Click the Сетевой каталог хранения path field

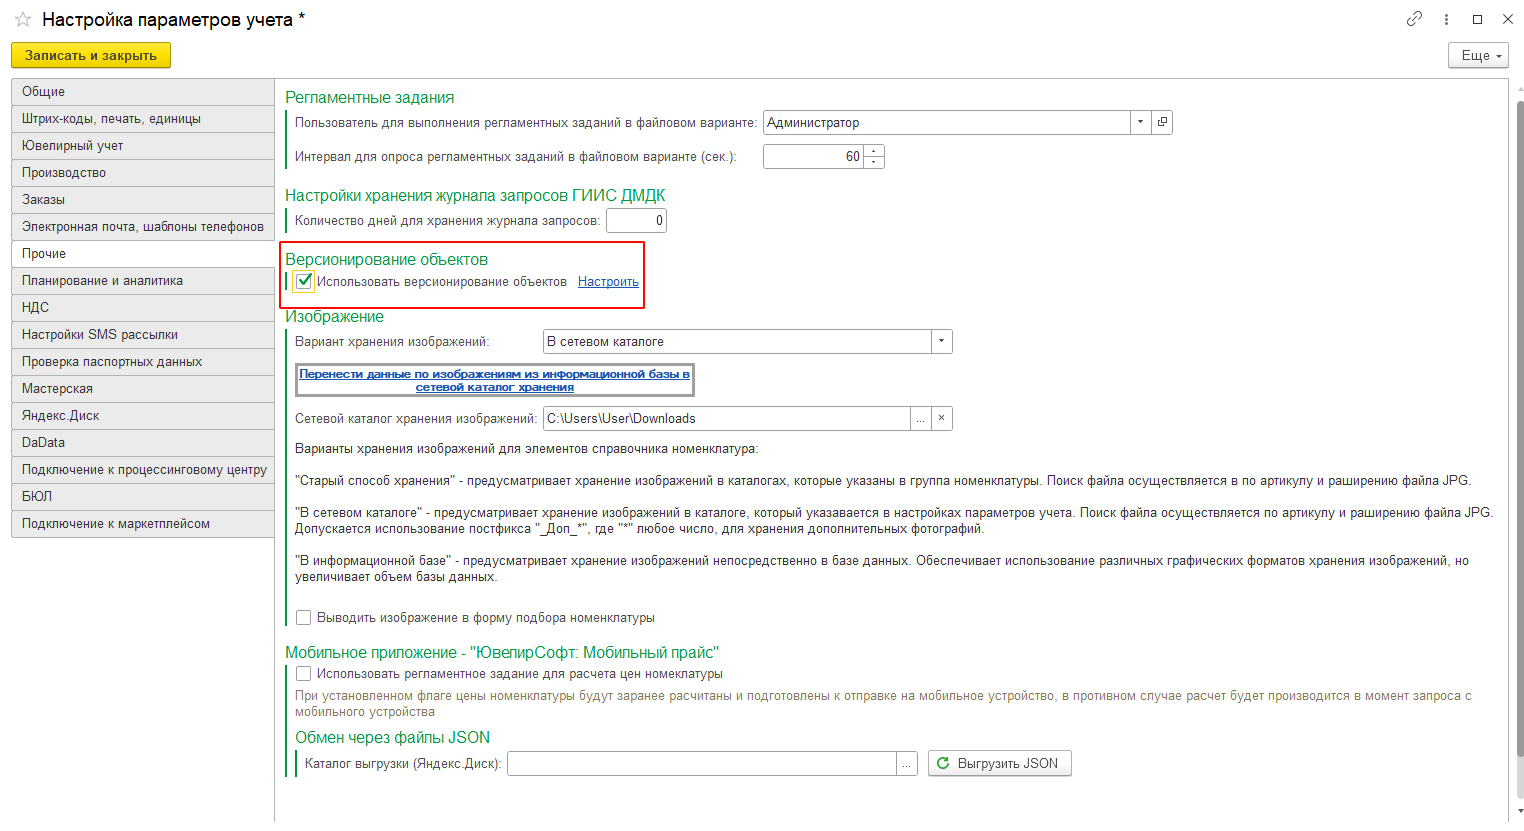[726, 418]
